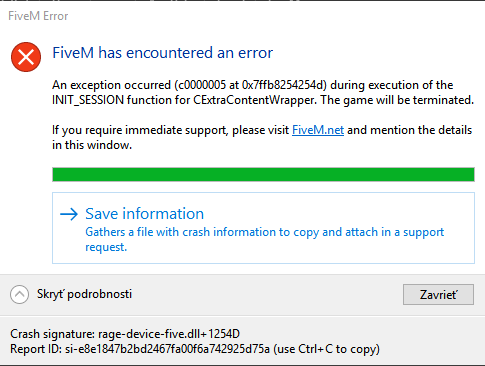The width and height of the screenshot is (485, 366).
Task: Select the Skryť podrobnosti label
Action: click(x=84, y=294)
